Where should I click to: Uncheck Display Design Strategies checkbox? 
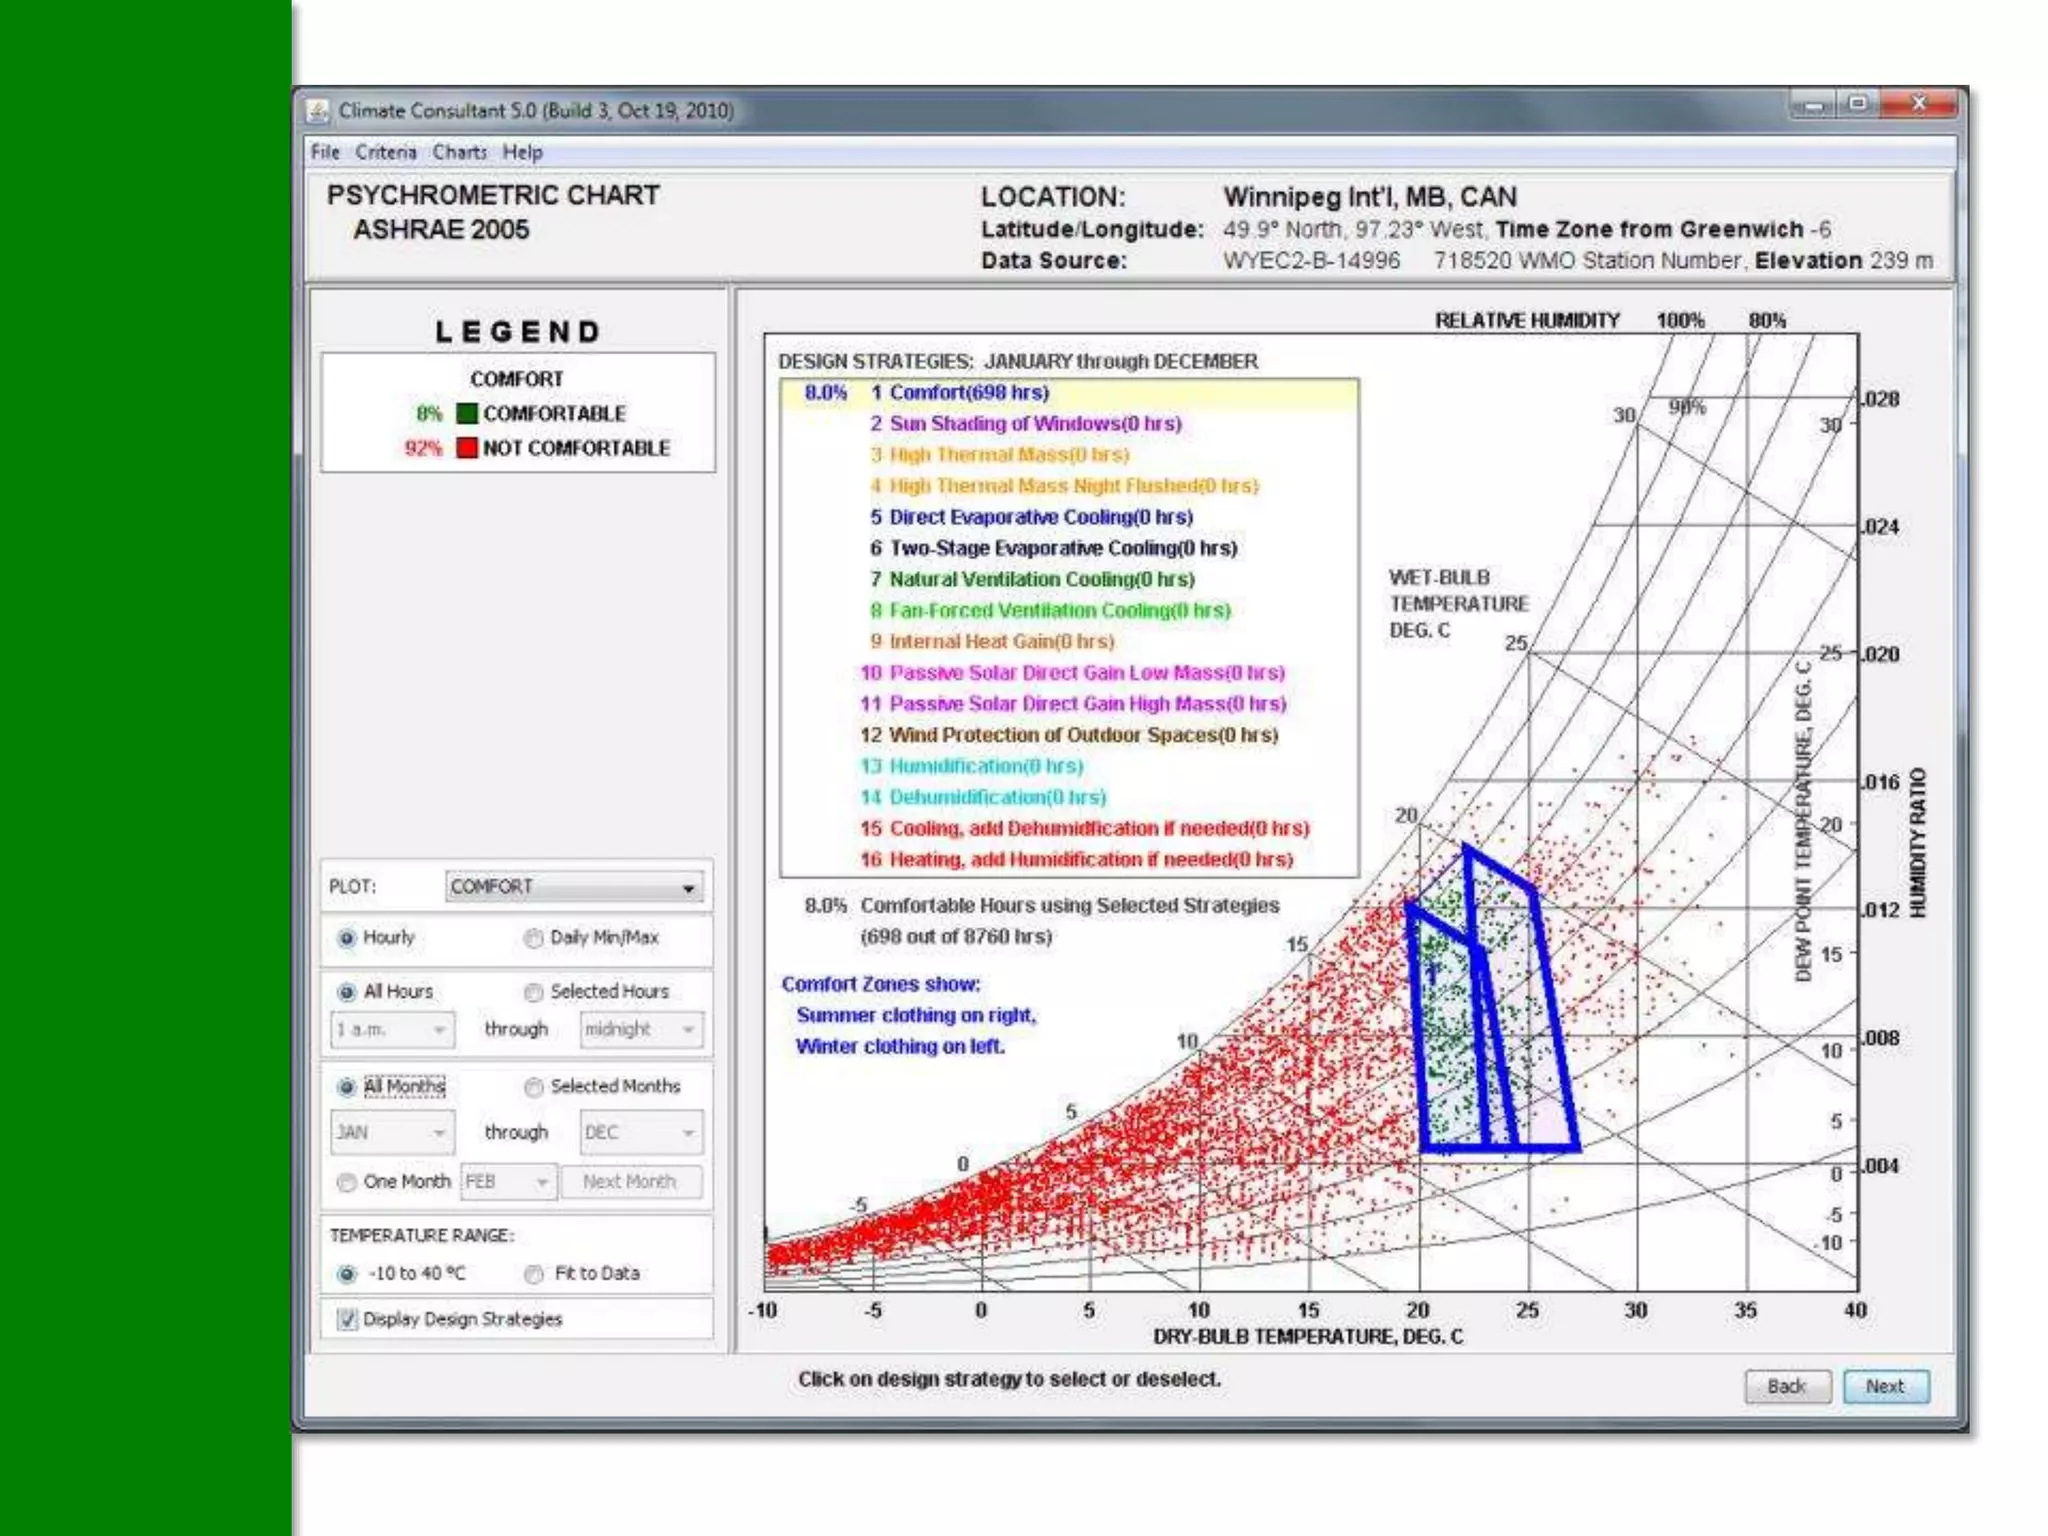click(347, 1319)
